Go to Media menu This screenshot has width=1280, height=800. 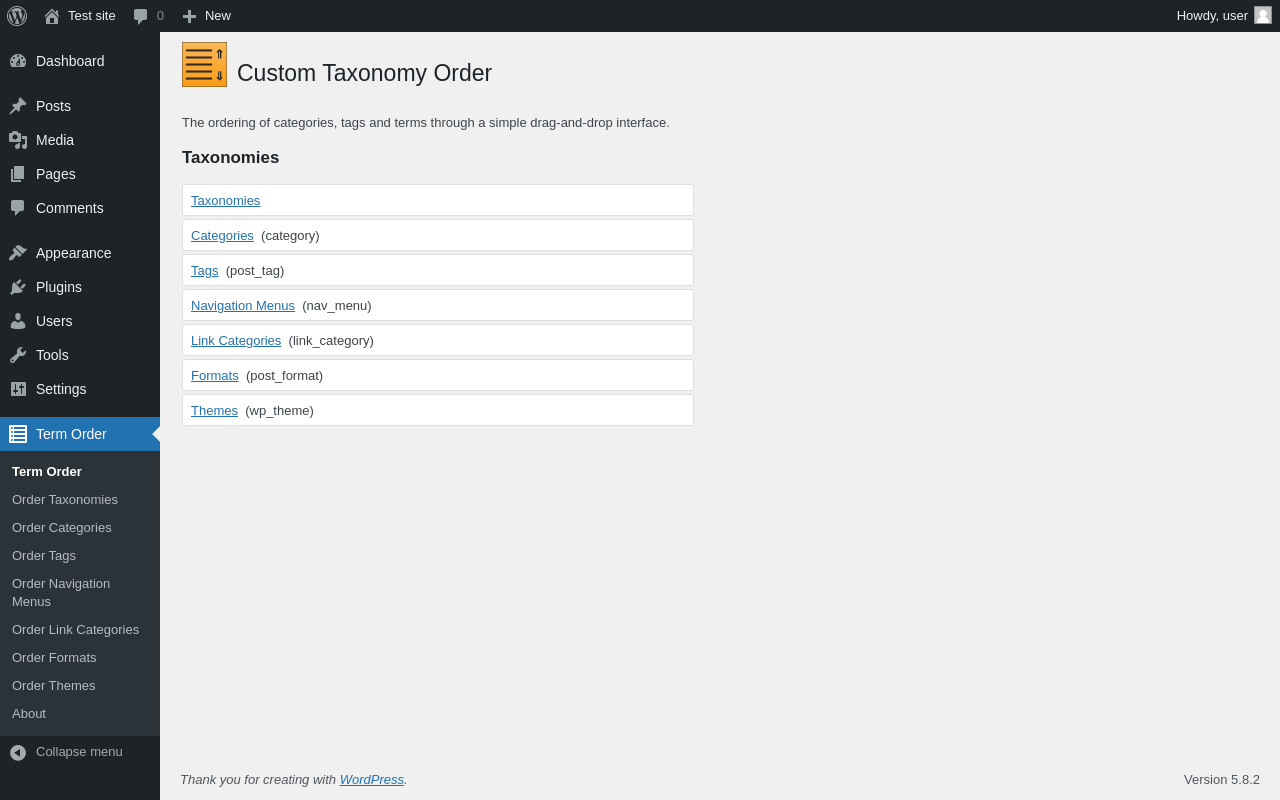(55, 140)
